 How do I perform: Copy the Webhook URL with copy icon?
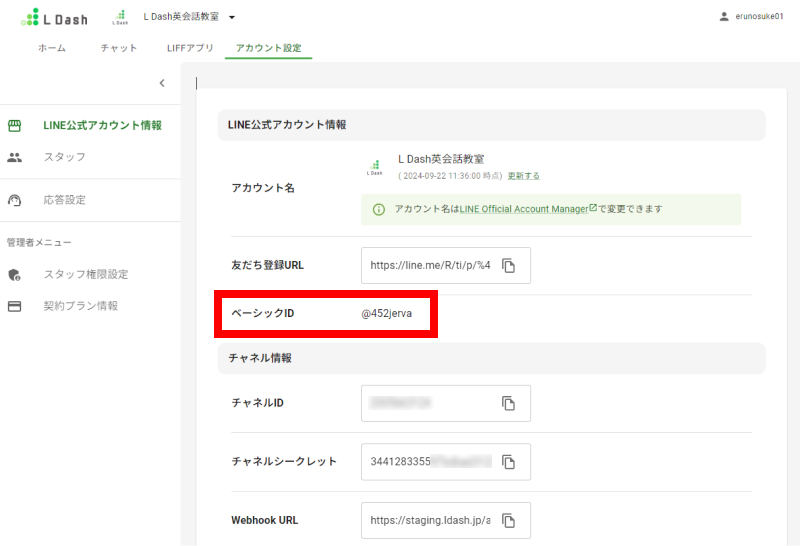508,520
